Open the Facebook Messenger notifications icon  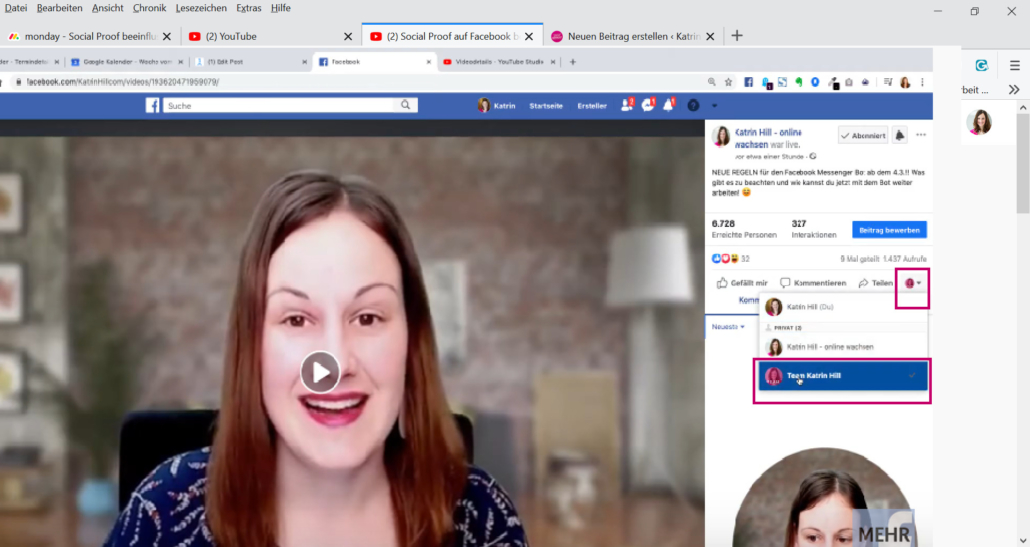click(x=648, y=105)
